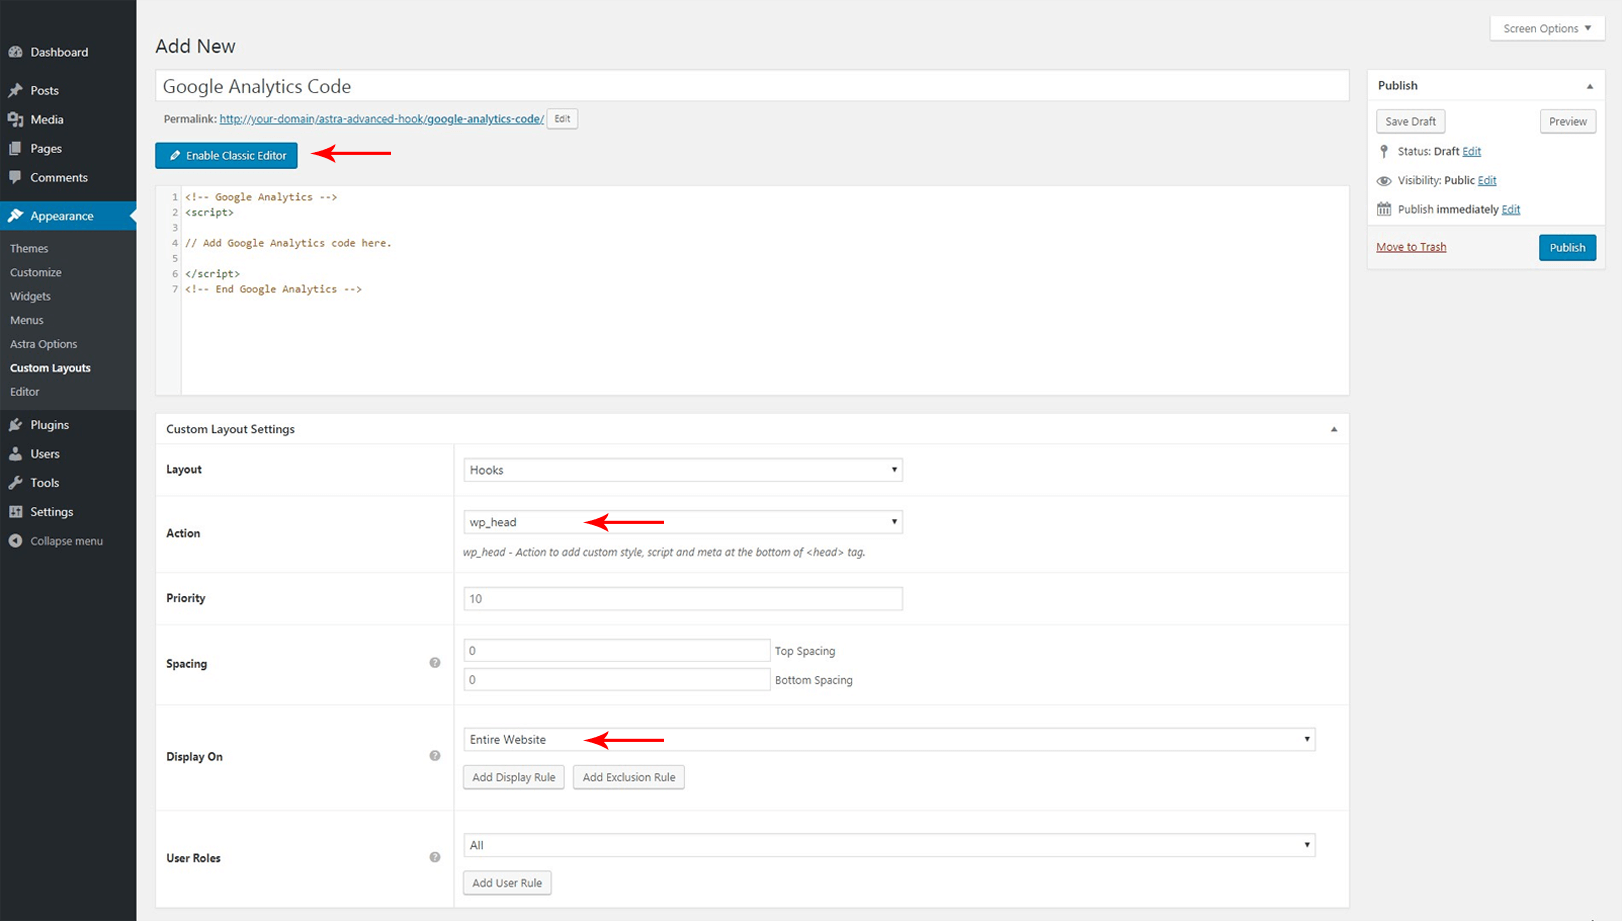Click the Priority input field
This screenshot has height=921, width=1622.
click(x=683, y=599)
